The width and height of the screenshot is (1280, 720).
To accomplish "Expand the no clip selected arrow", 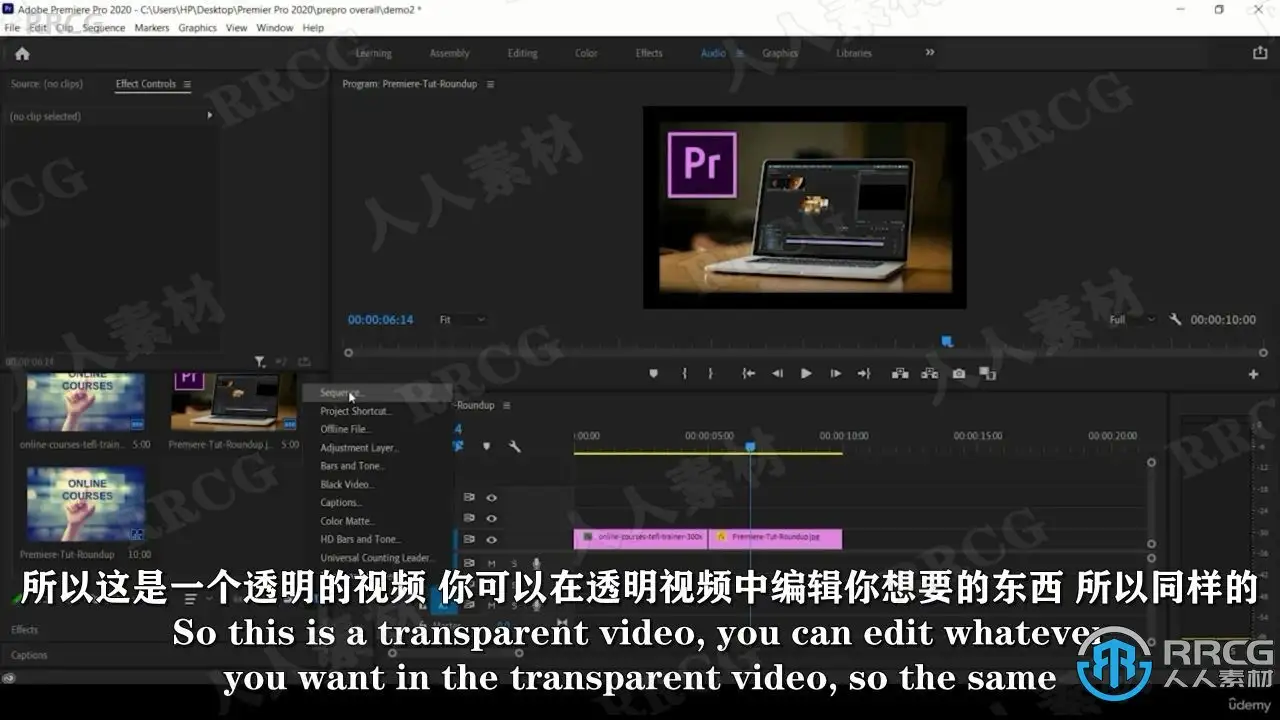I will pyautogui.click(x=210, y=116).
